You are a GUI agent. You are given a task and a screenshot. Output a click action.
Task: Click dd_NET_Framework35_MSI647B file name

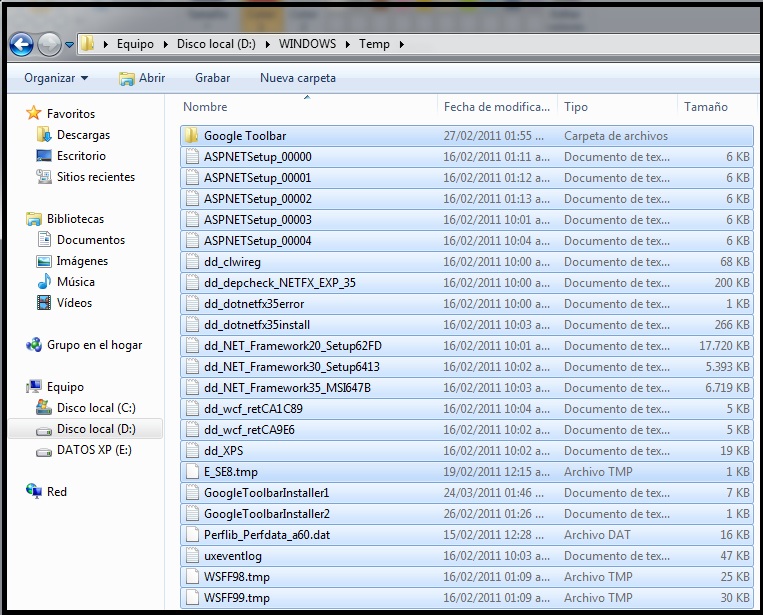(x=287, y=388)
